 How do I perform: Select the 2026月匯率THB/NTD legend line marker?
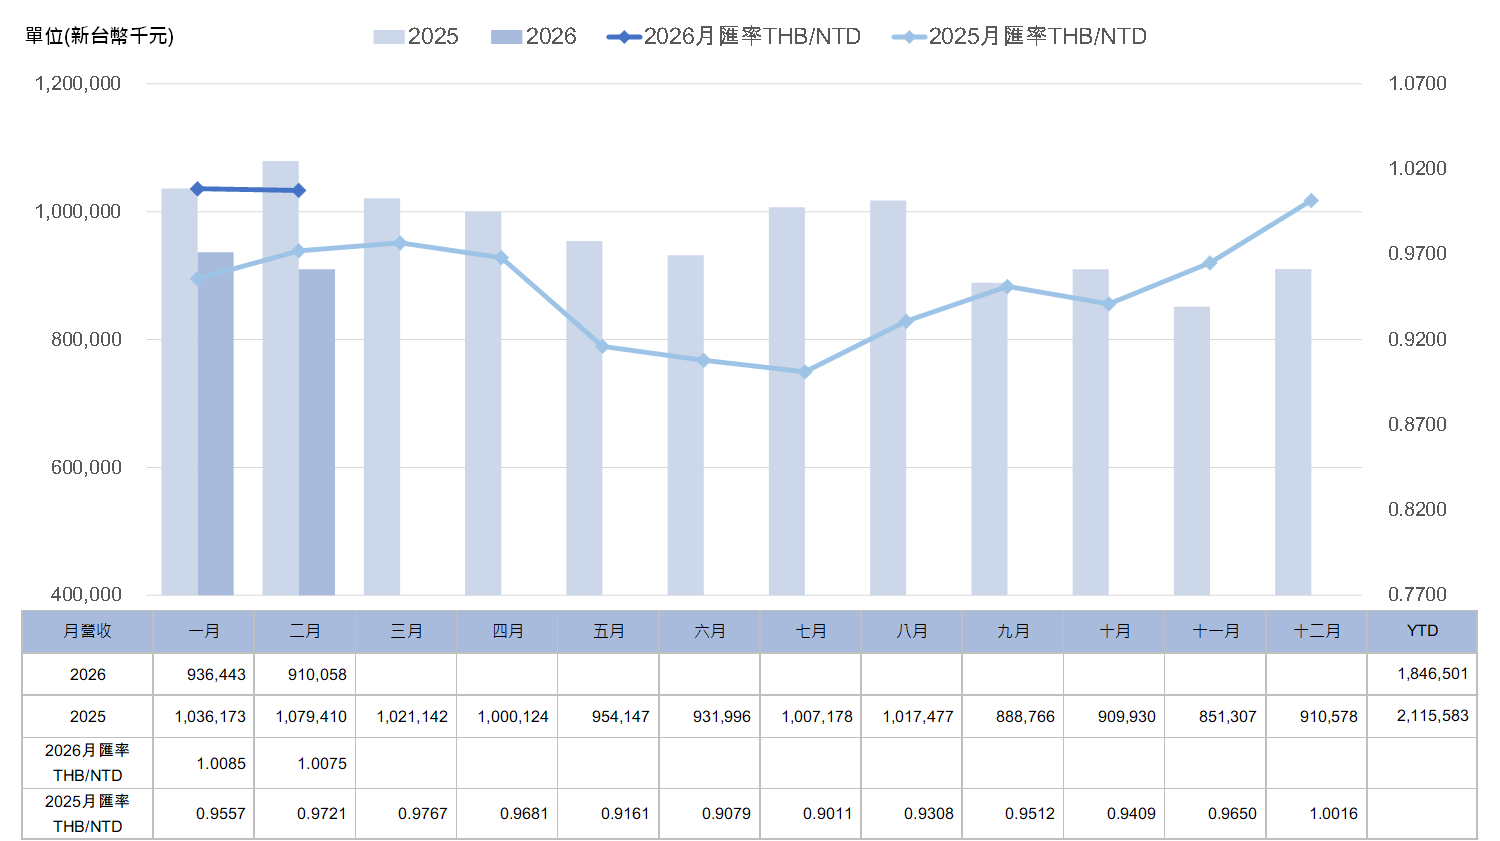(624, 37)
